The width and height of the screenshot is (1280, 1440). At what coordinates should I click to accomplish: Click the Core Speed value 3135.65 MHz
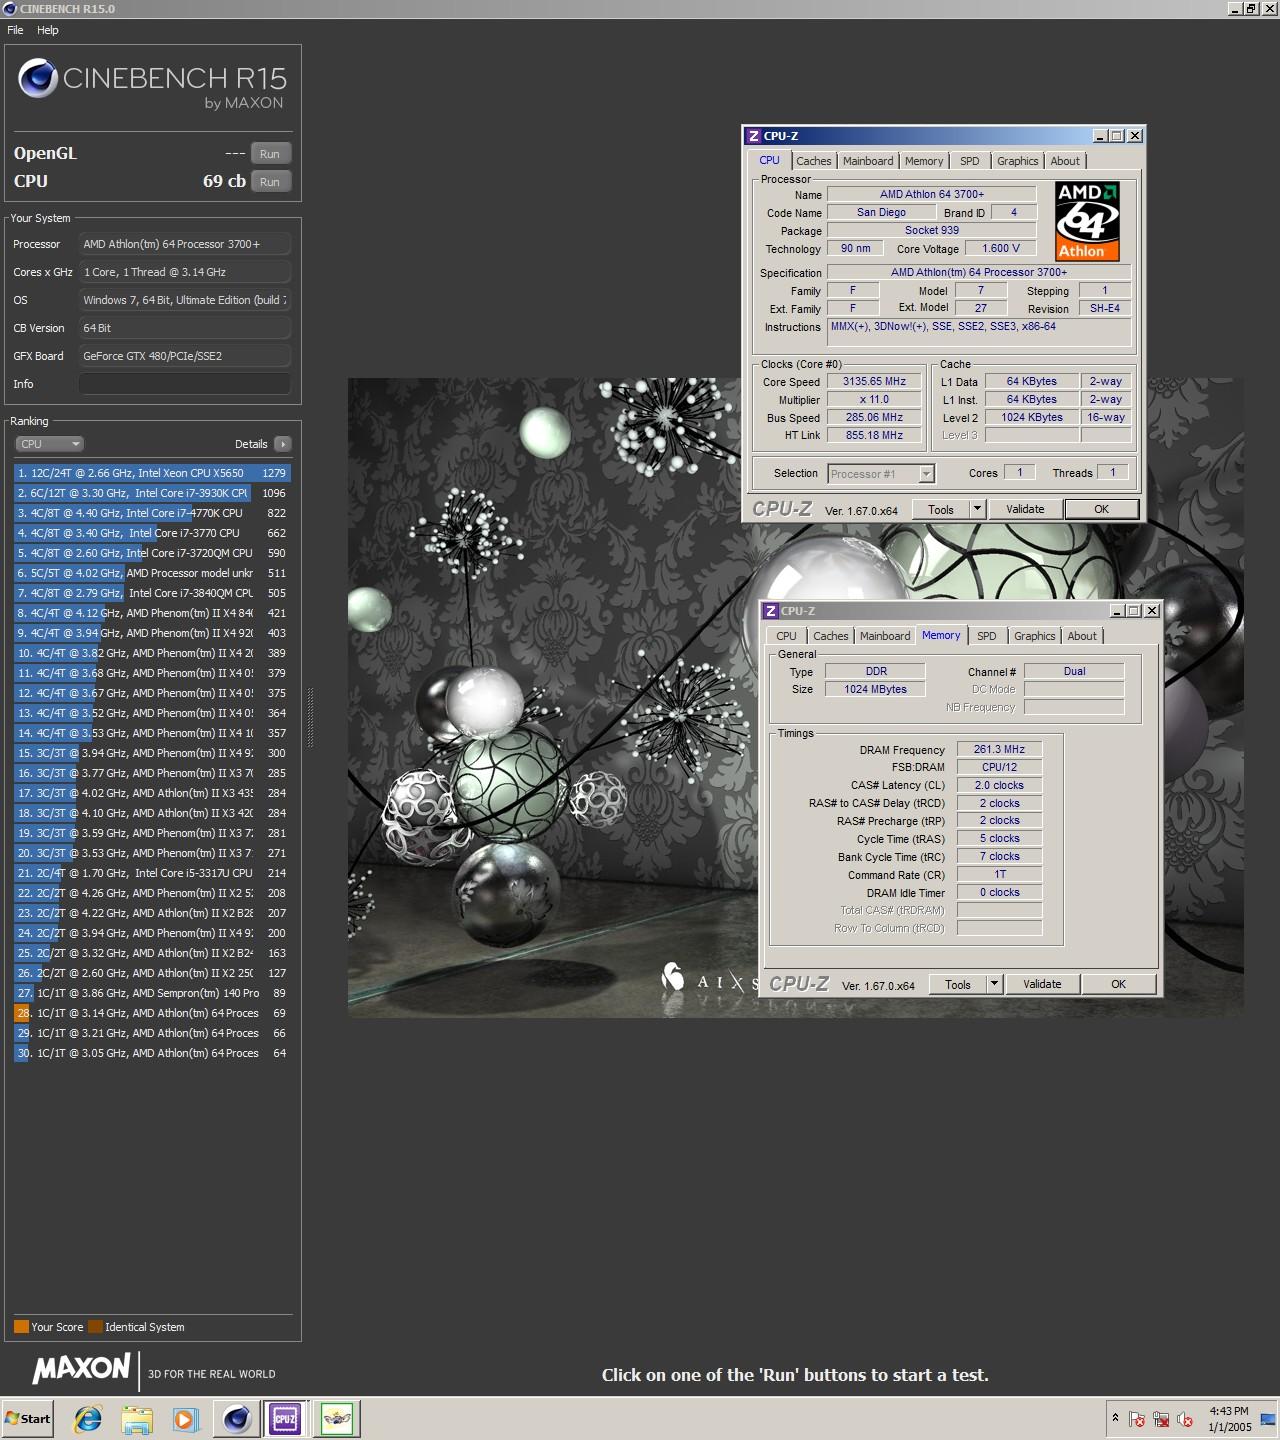[875, 381]
